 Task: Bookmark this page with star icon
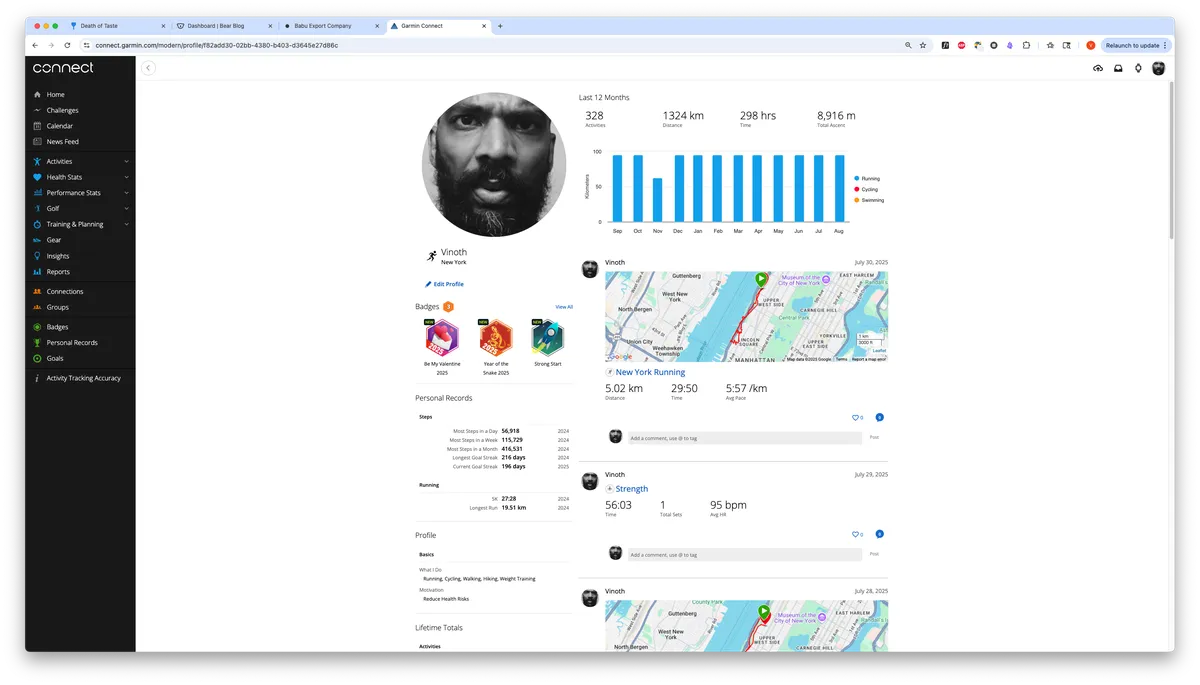[923, 45]
